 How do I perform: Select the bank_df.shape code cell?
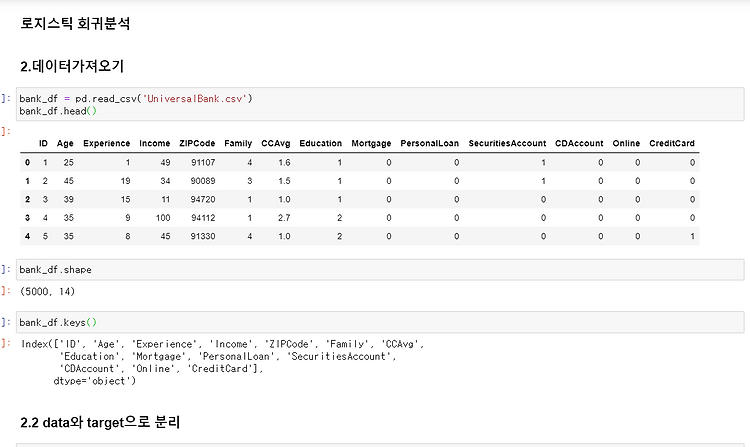tap(380, 270)
